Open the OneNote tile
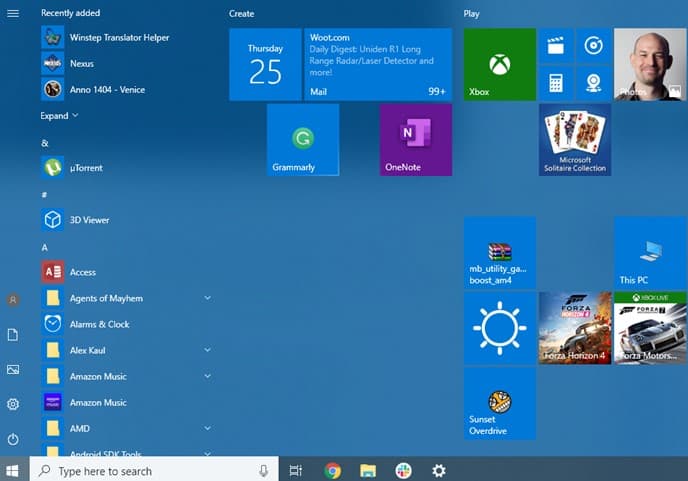 (x=416, y=140)
